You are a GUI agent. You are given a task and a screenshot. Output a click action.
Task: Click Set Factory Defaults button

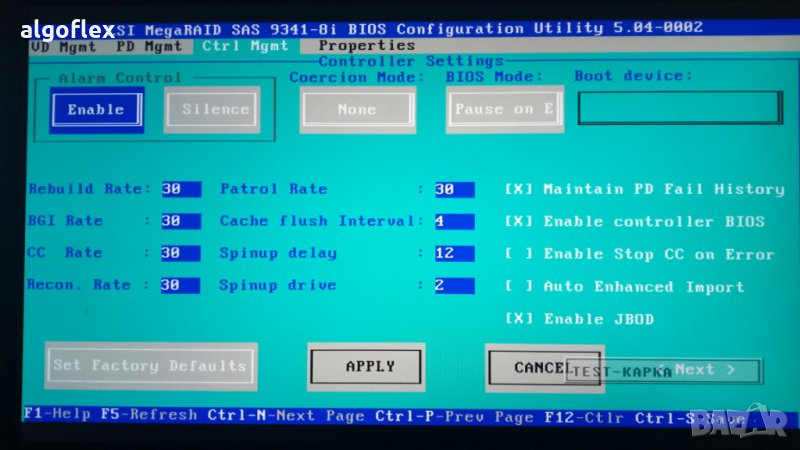coord(150,366)
